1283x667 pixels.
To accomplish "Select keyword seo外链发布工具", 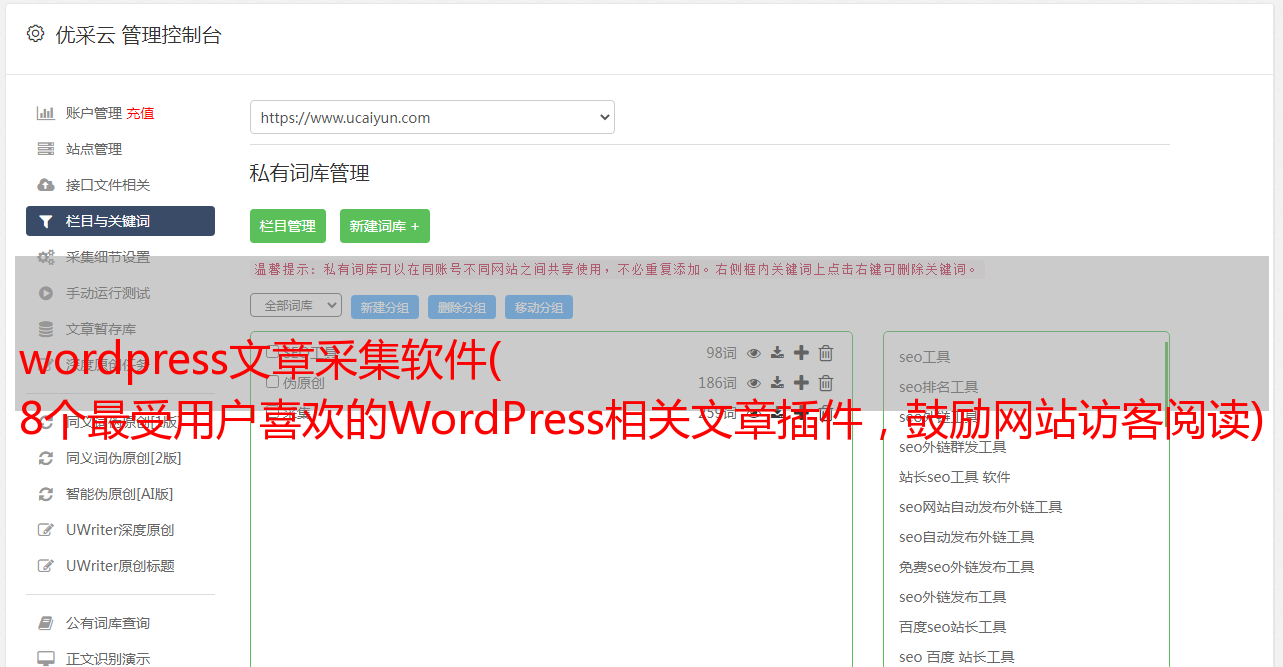I will [953, 597].
